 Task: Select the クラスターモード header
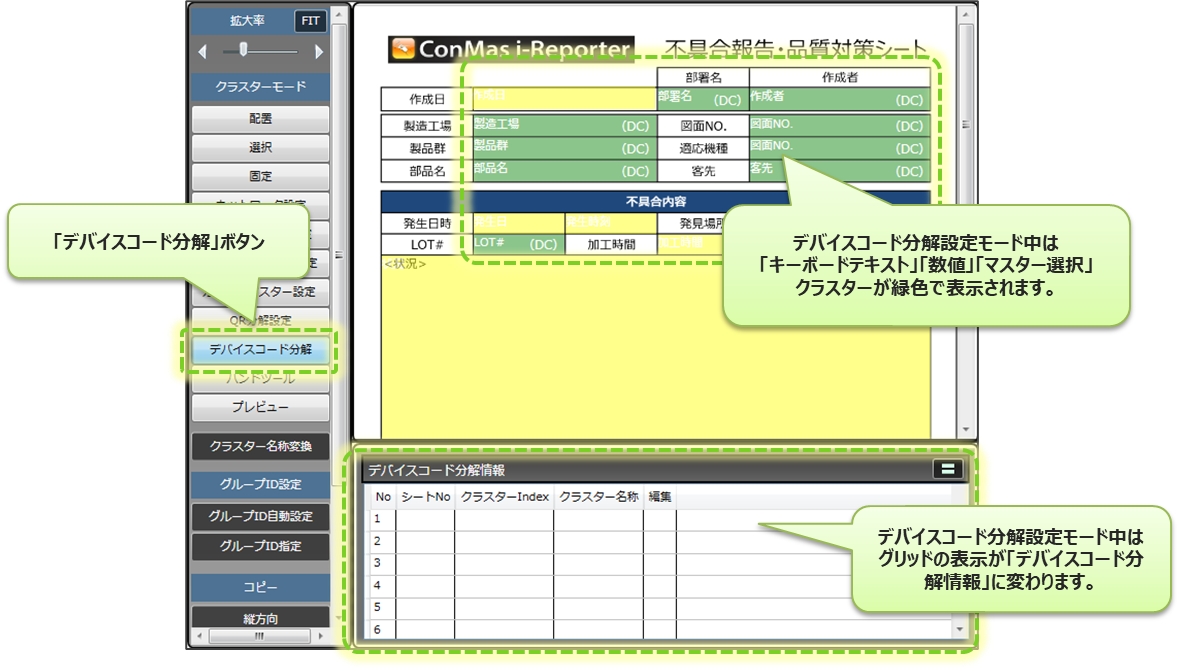(x=260, y=87)
